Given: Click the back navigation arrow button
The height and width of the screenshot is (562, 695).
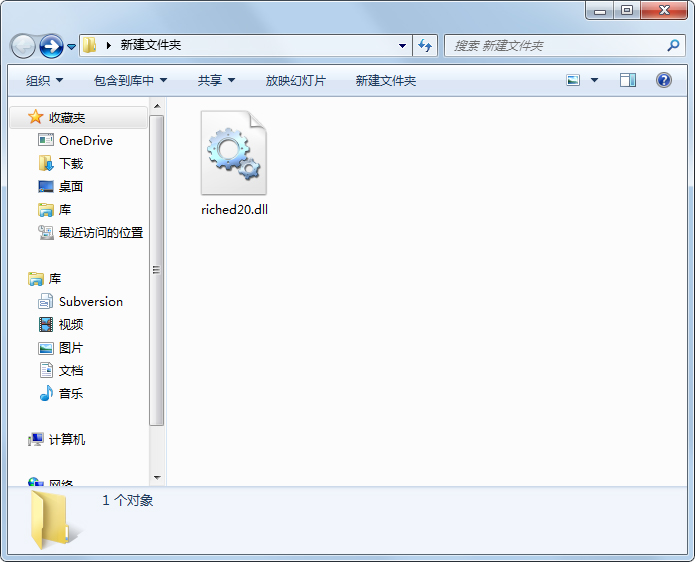Looking at the screenshot, I should click(x=24, y=46).
